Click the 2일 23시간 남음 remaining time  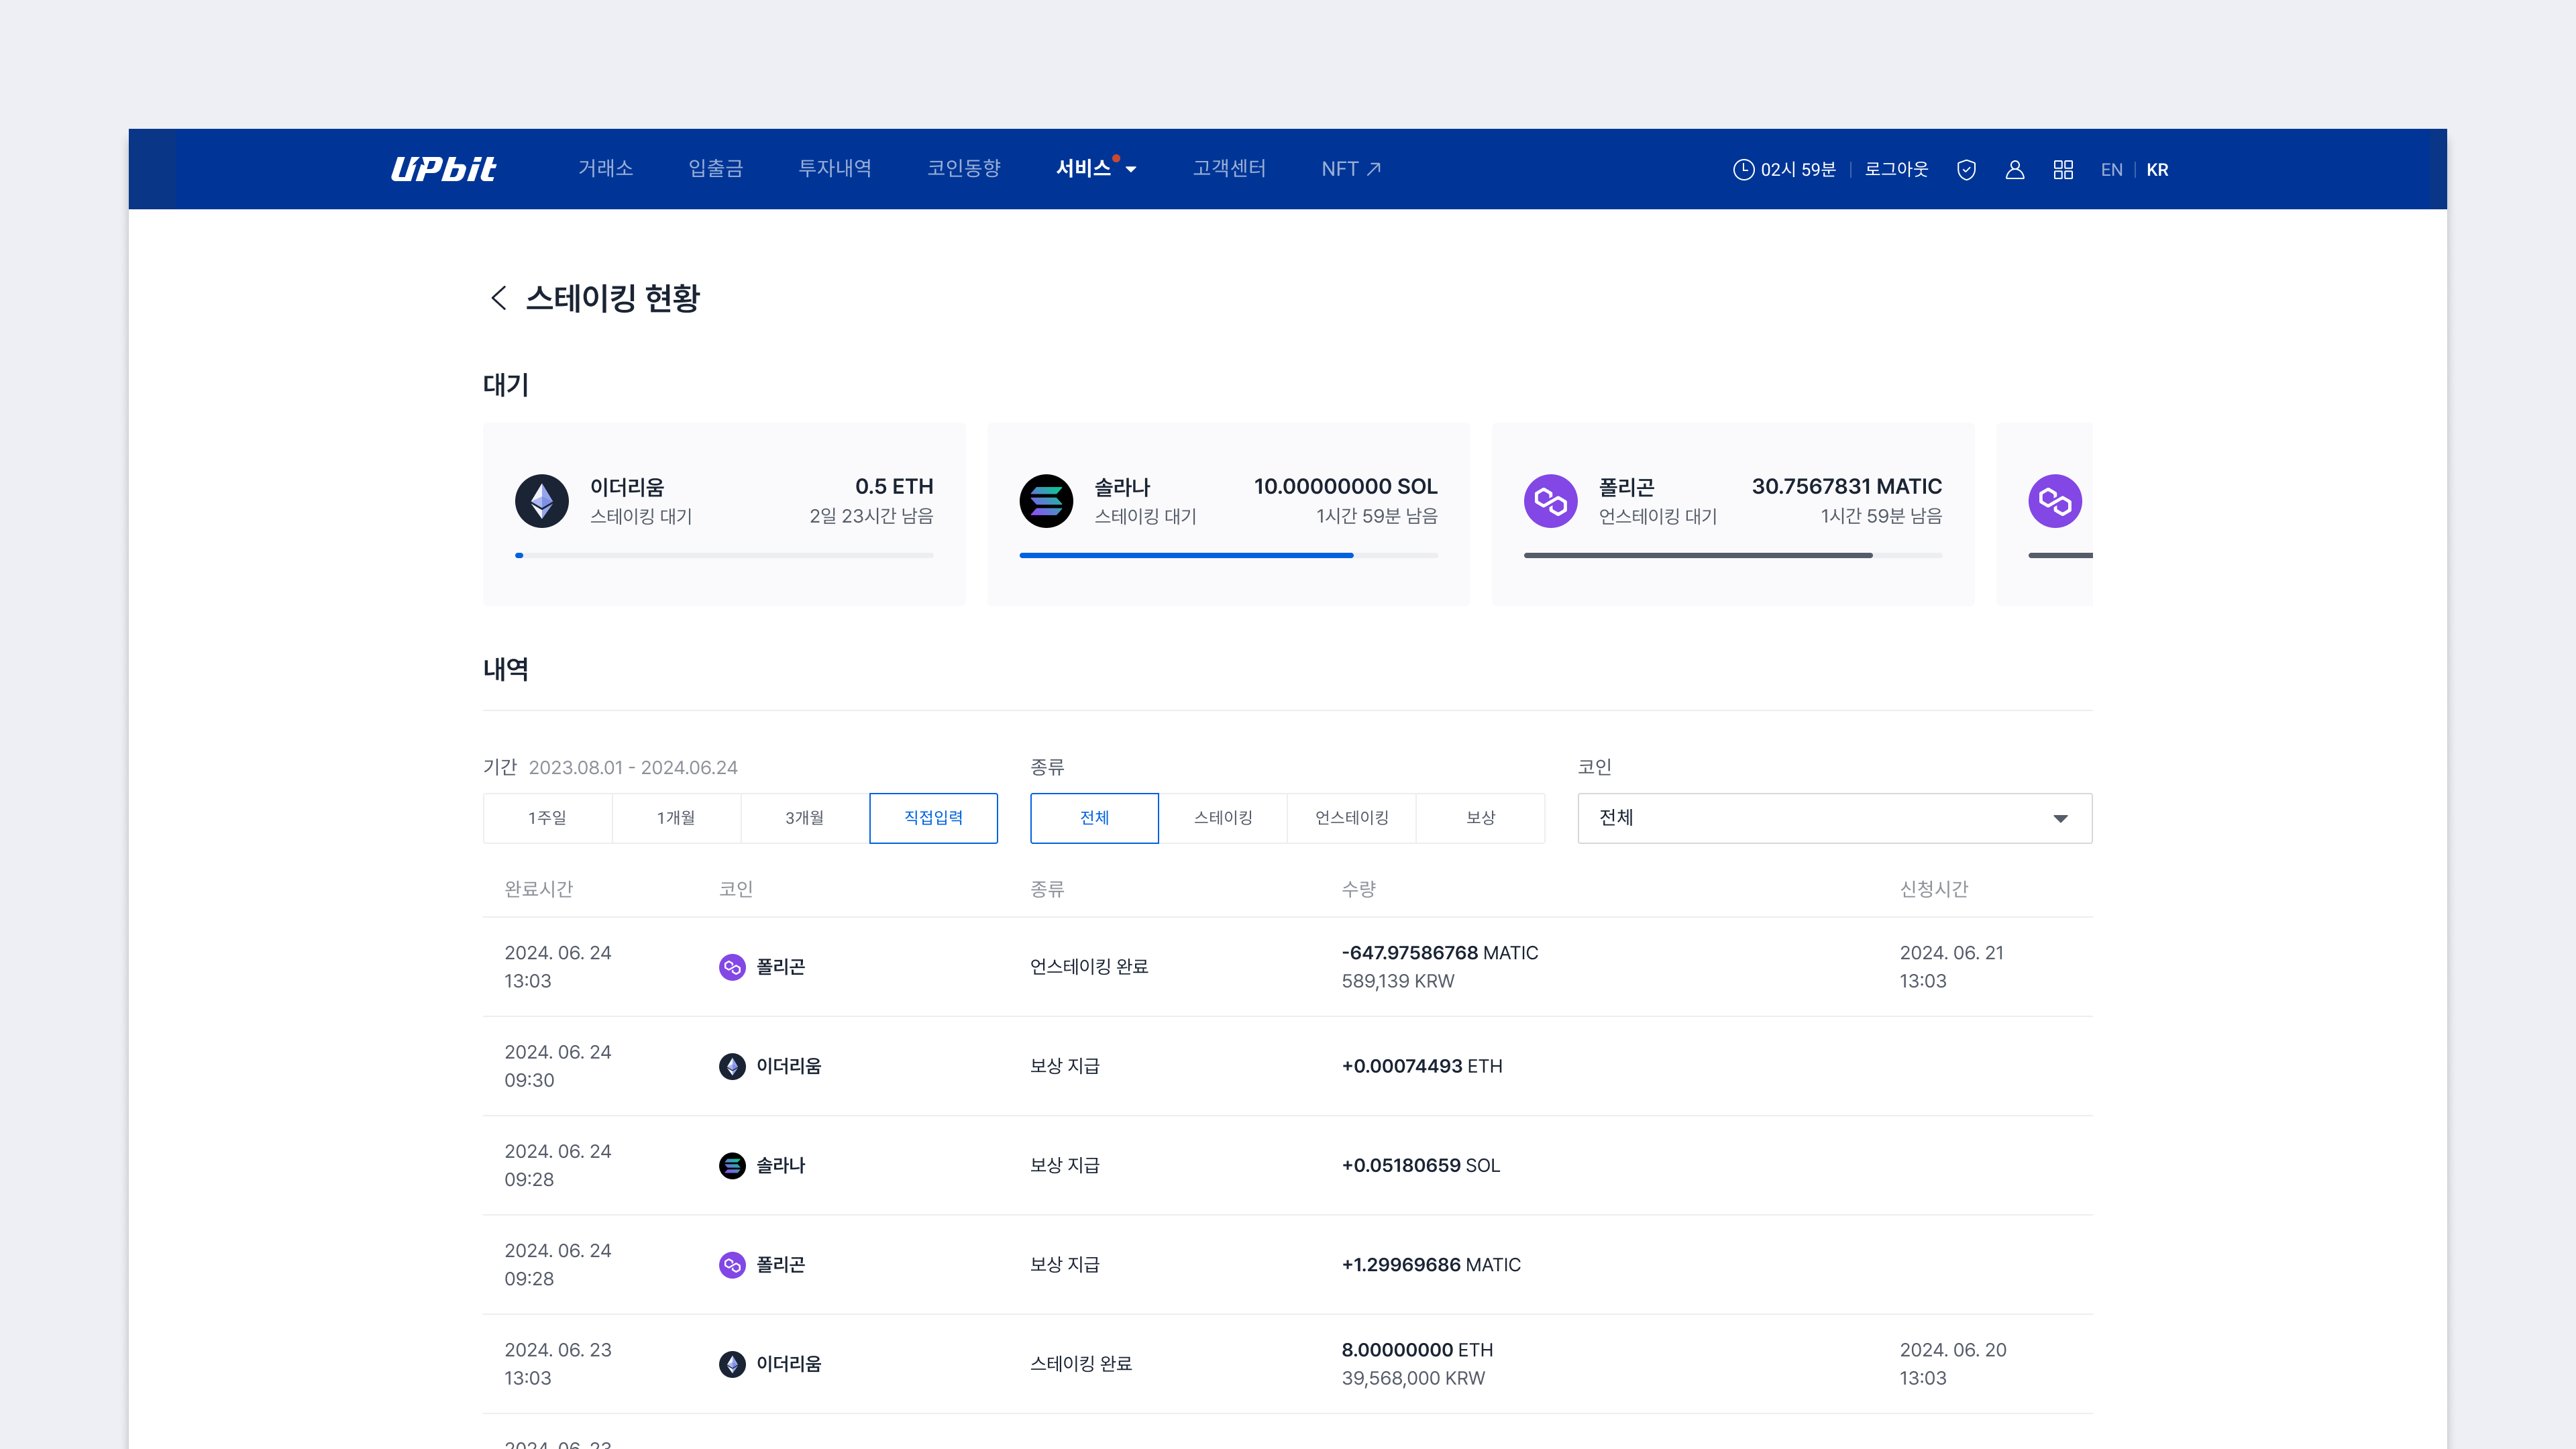871,516
